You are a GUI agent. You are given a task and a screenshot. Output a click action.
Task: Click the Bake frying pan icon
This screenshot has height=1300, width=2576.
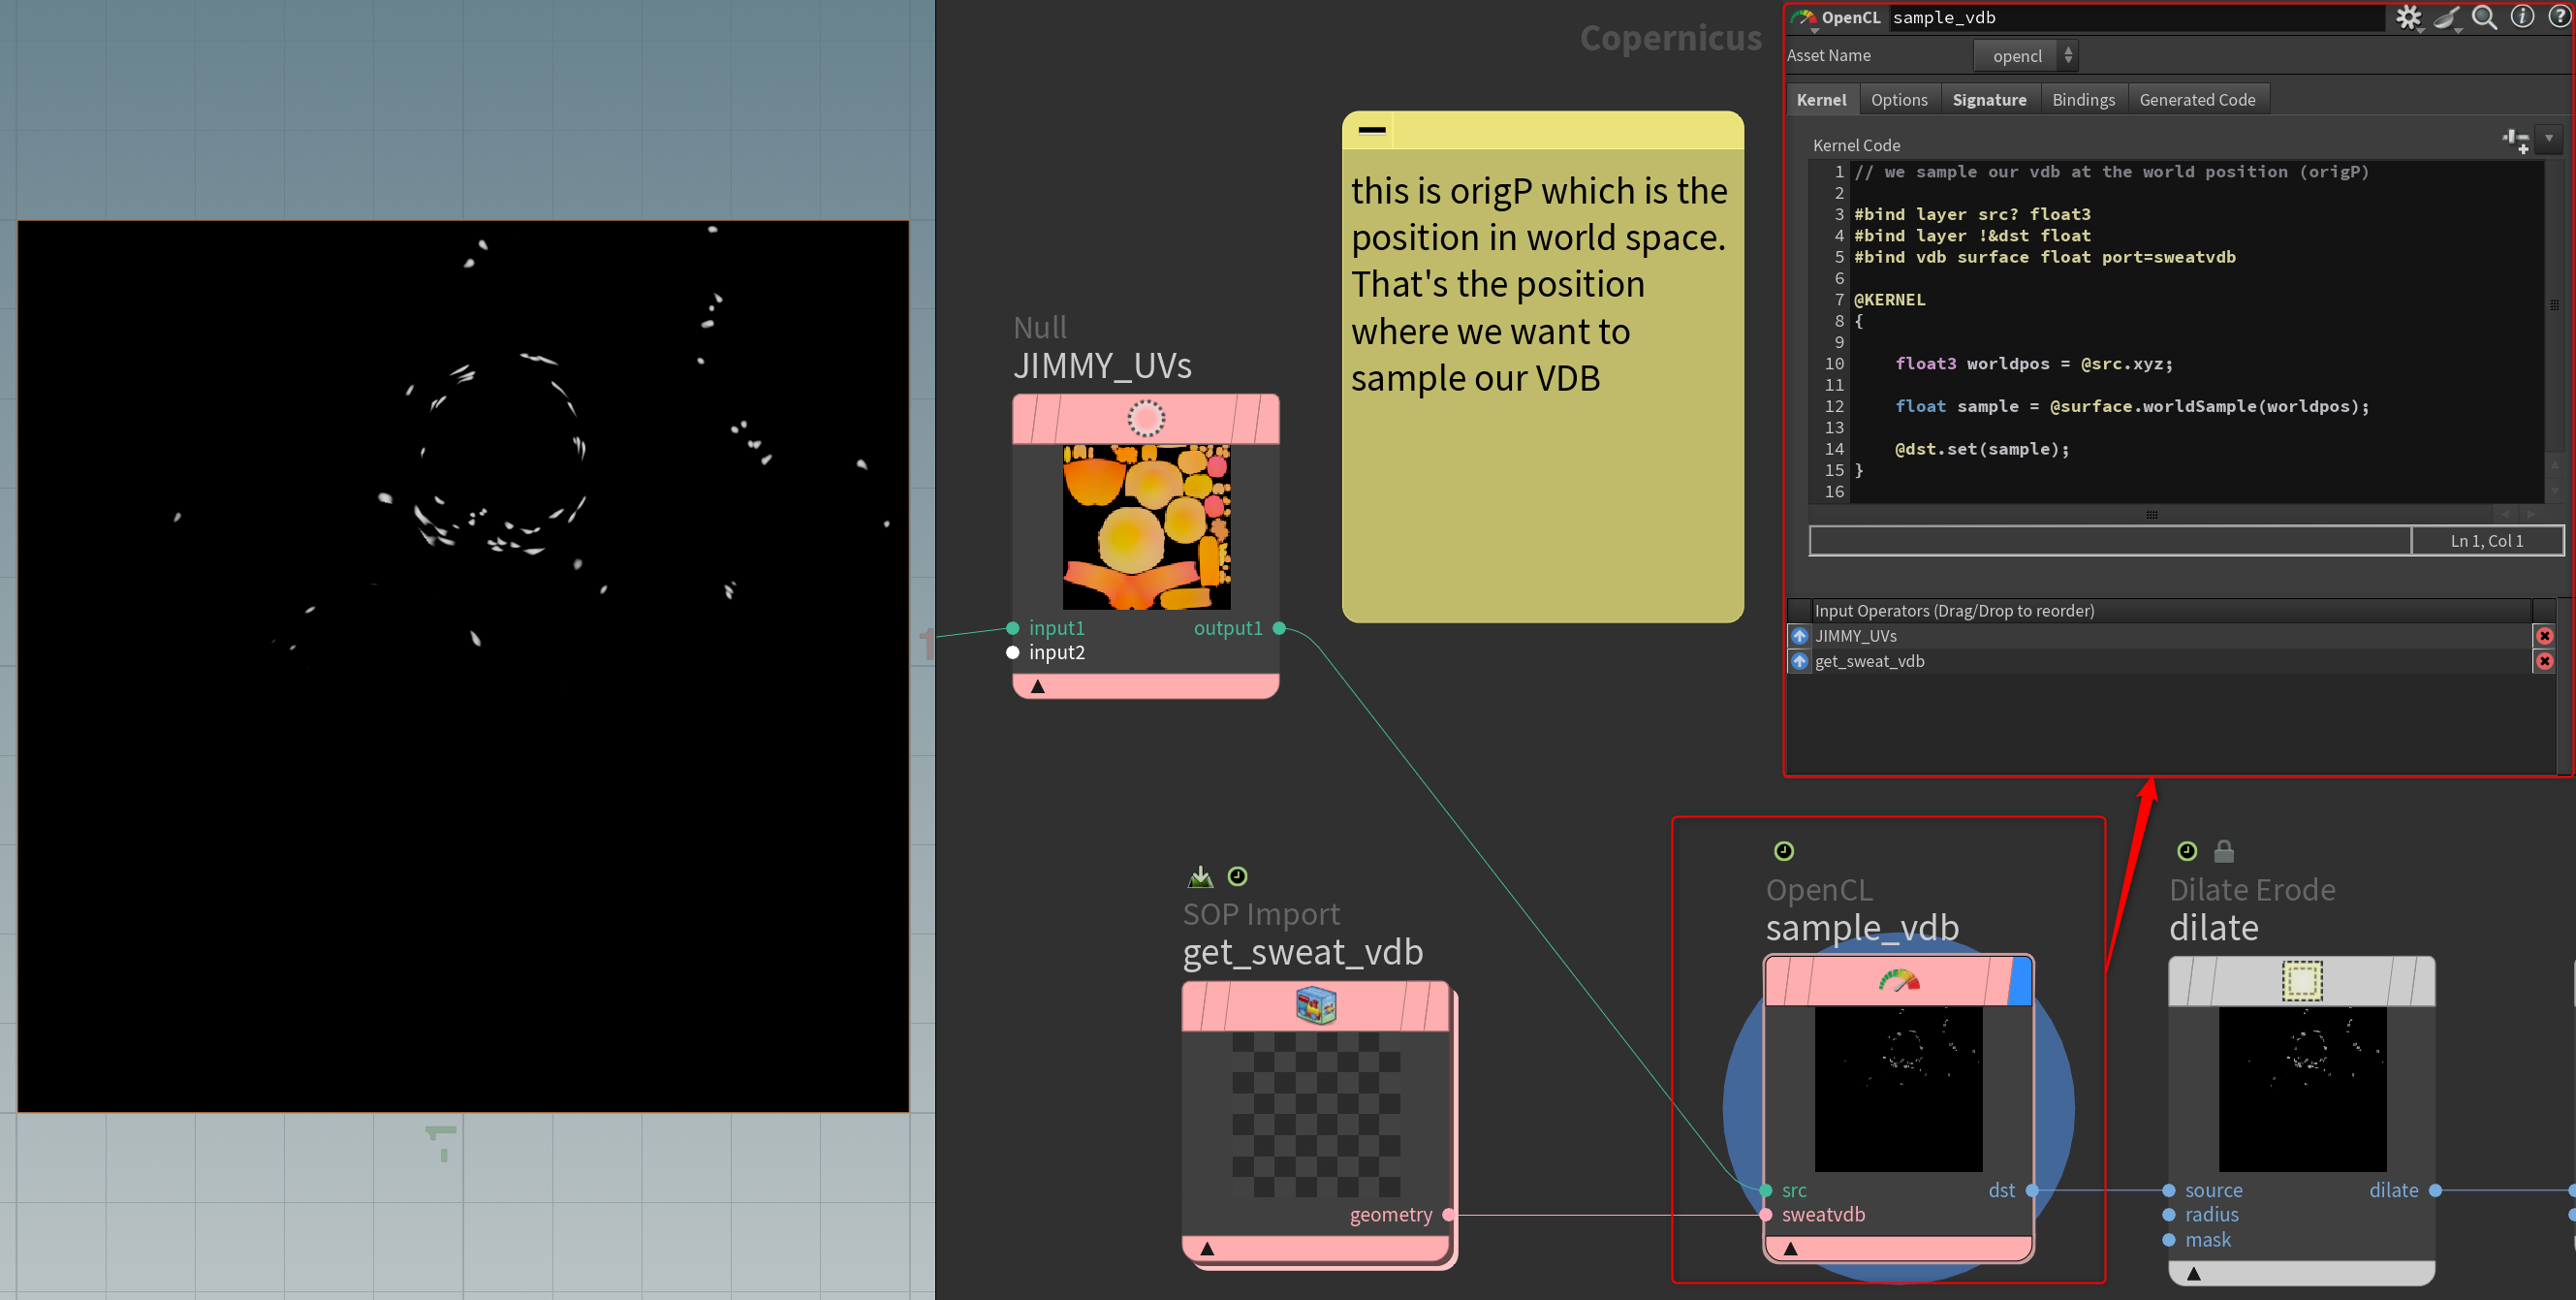coord(2446,17)
